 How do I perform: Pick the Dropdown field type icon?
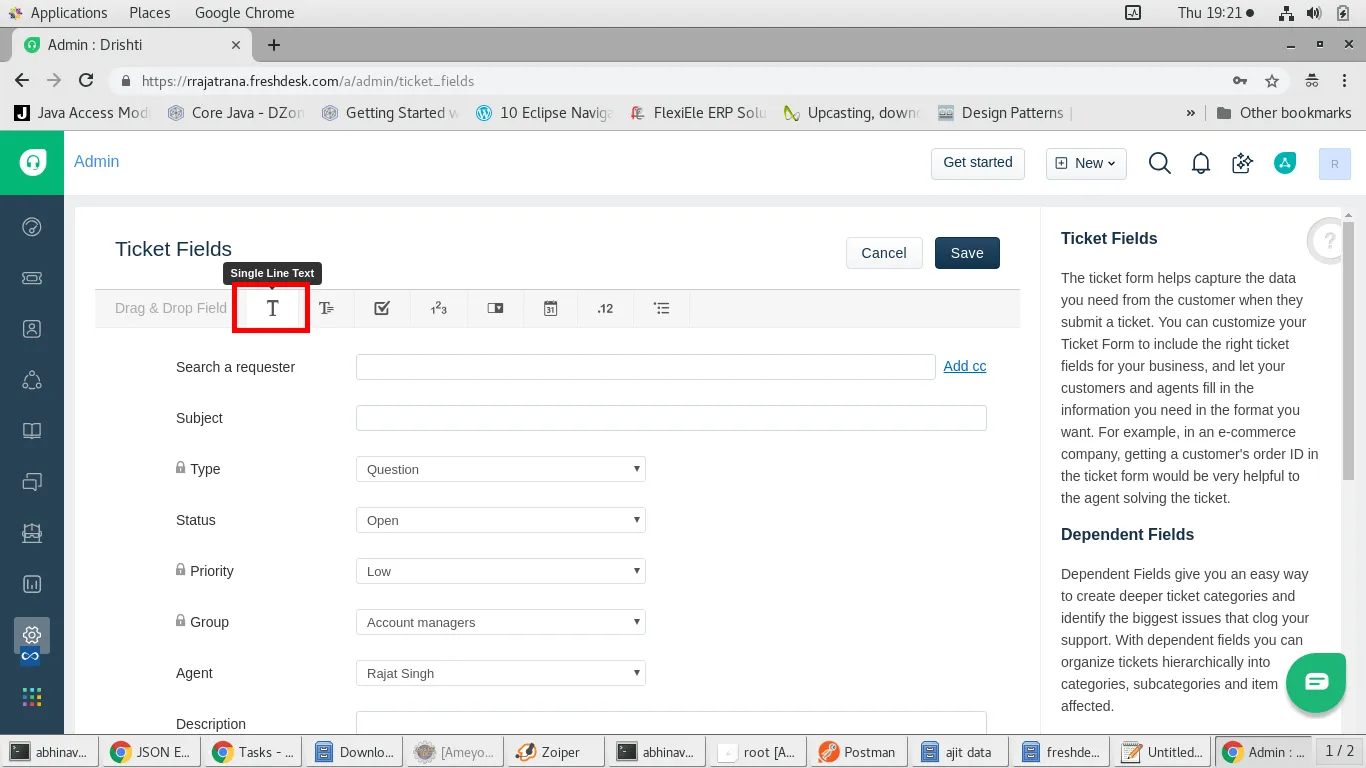(x=495, y=309)
